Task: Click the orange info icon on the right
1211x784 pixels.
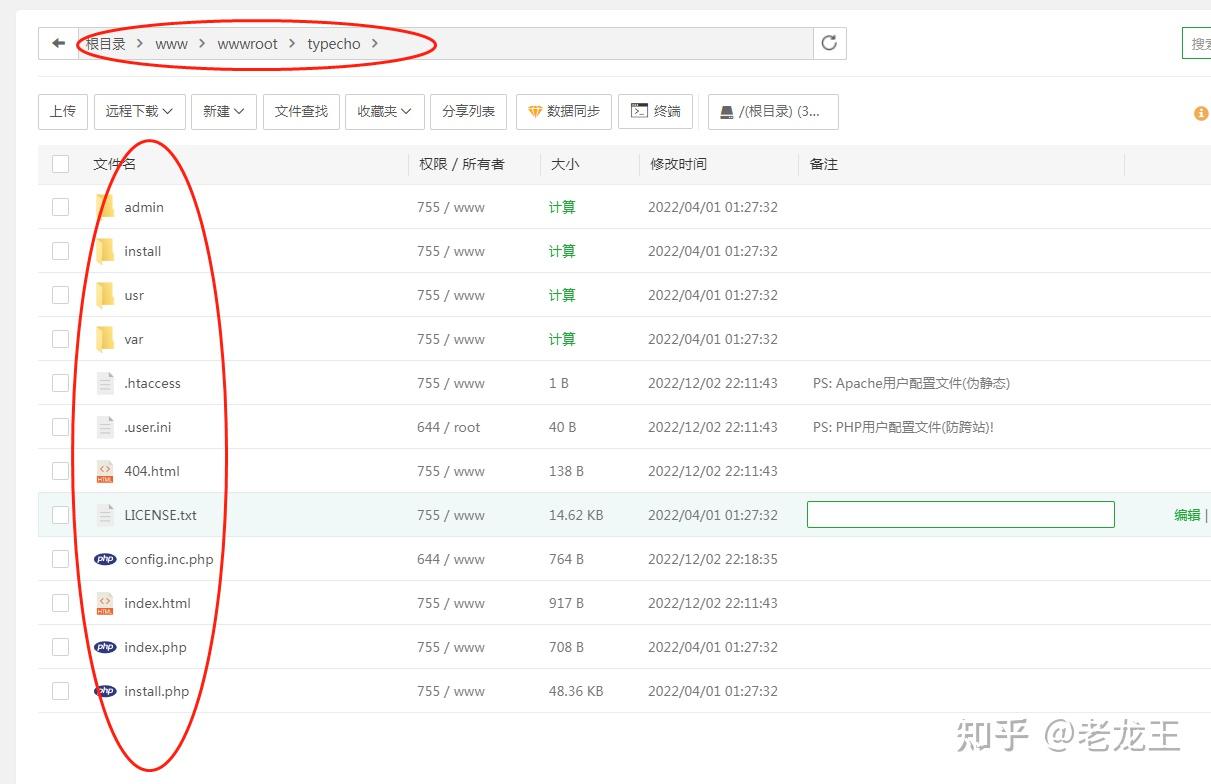Action: pyautogui.click(x=1200, y=113)
